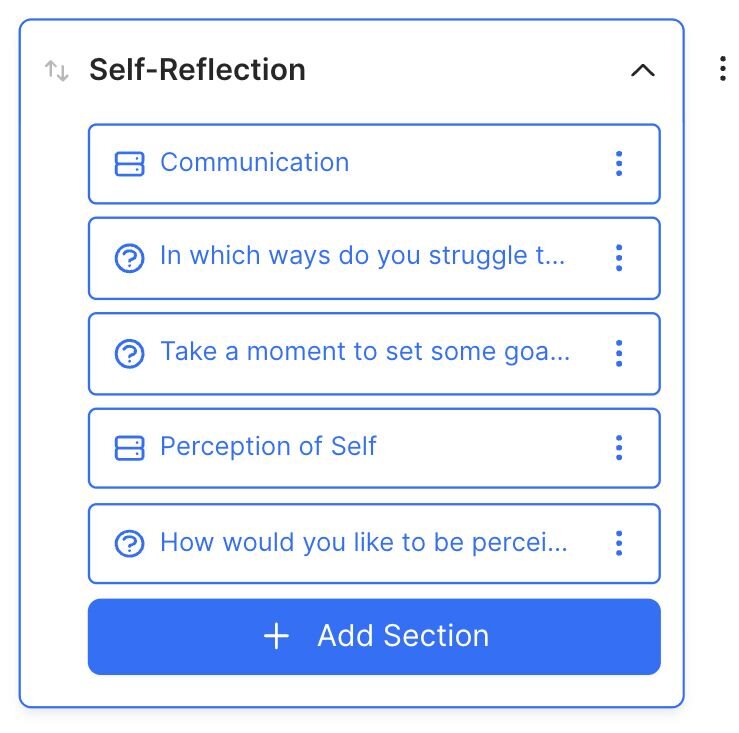Collapse the Self-Reflection panel
The width and height of the screenshot is (739, 733).
(642, 71)
